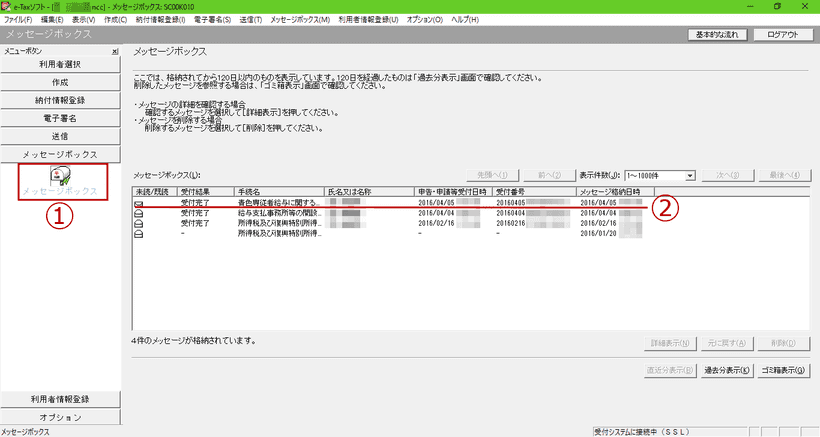Click 利用者情報登録 sidebar button at bottom
Viewport: 820px width, 437px height.
[60, 399]
